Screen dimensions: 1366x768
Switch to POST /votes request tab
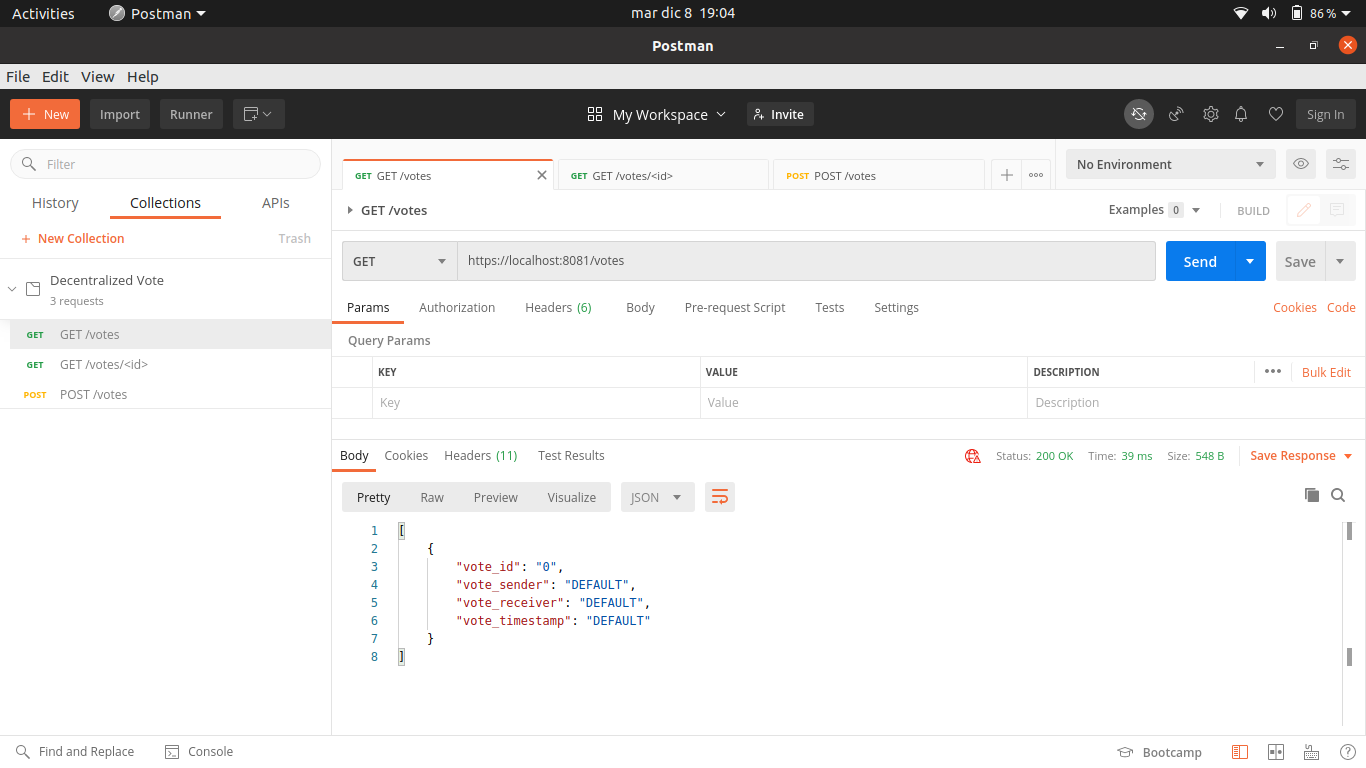tap(878, 175)
